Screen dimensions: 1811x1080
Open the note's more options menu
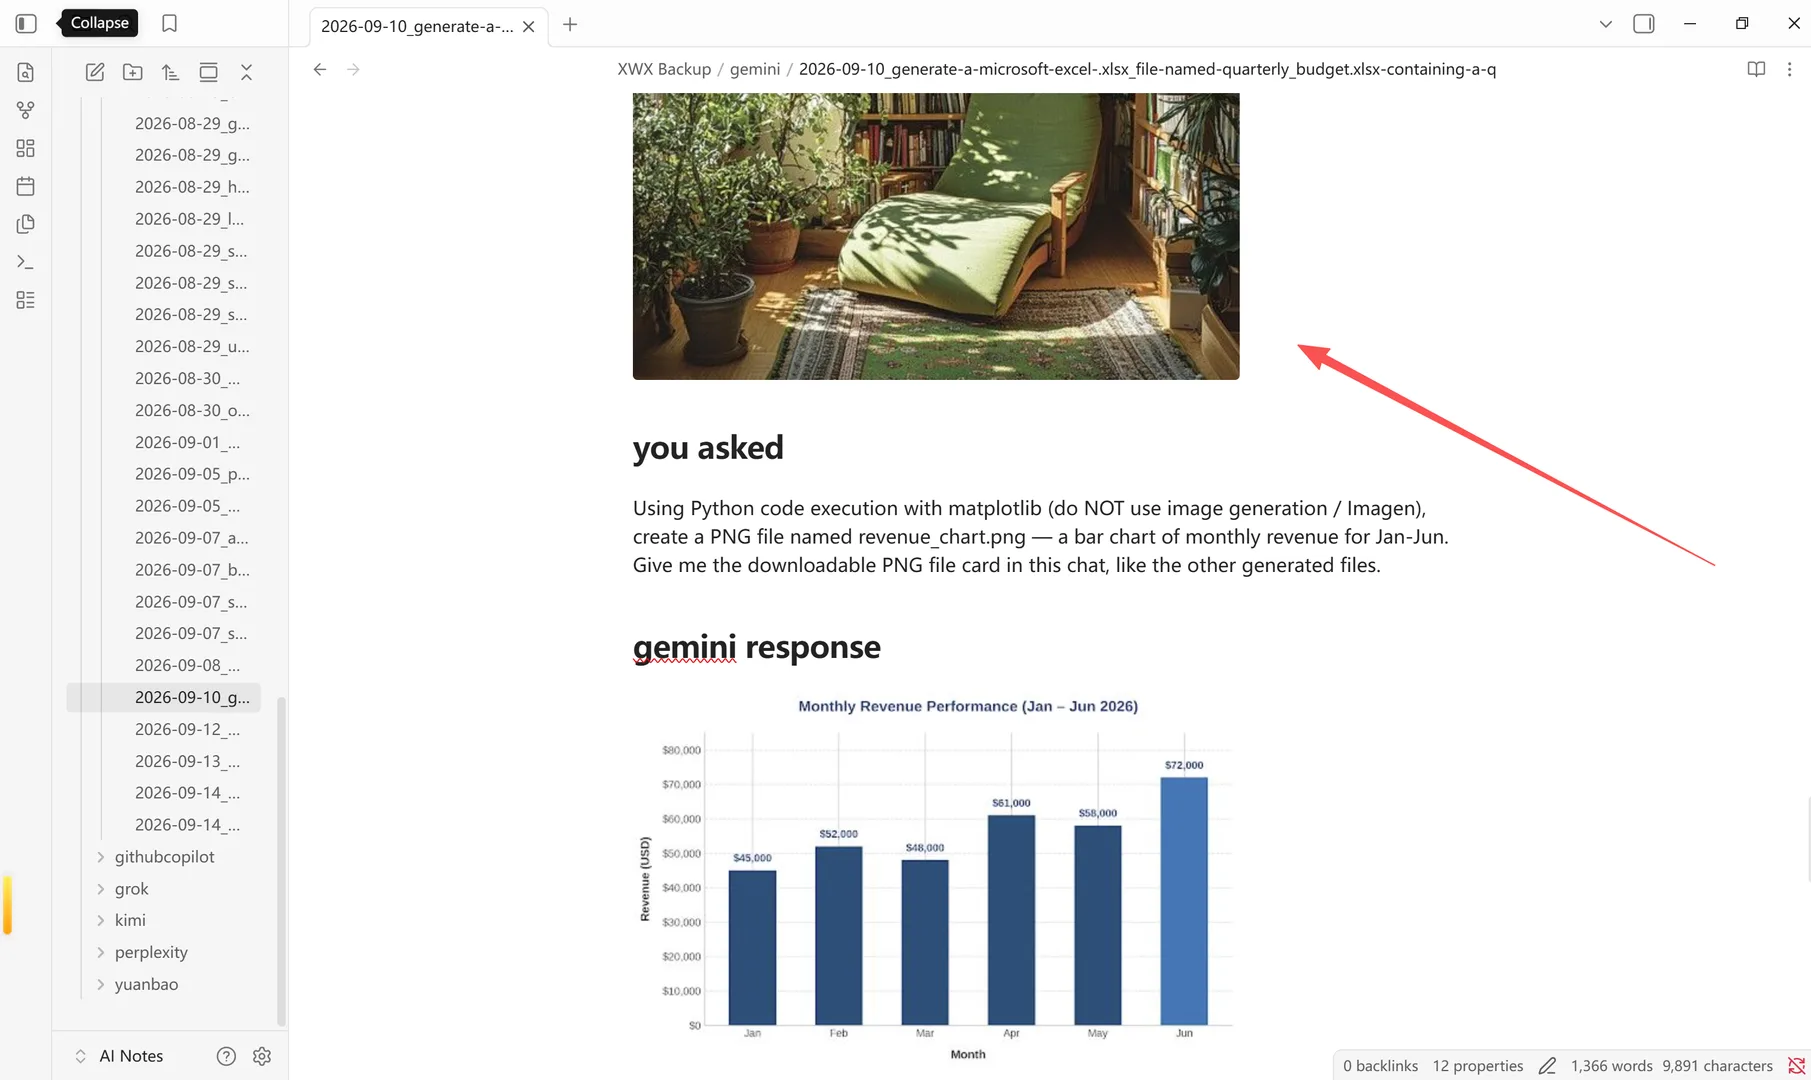[1790, 69]
